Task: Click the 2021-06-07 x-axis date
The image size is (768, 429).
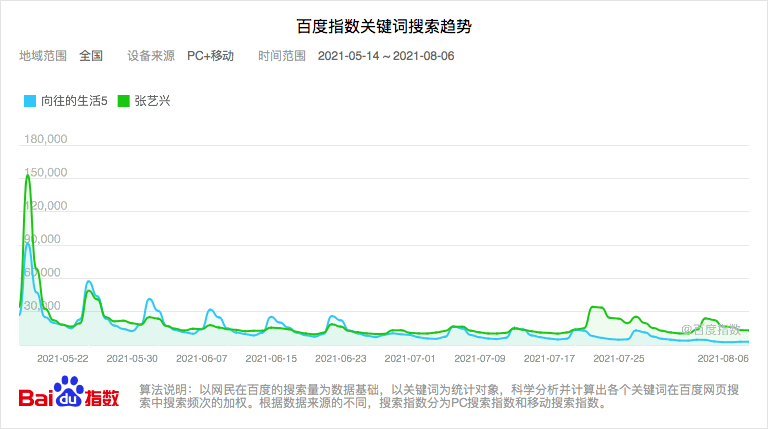Action: click(x=202, y=358)
